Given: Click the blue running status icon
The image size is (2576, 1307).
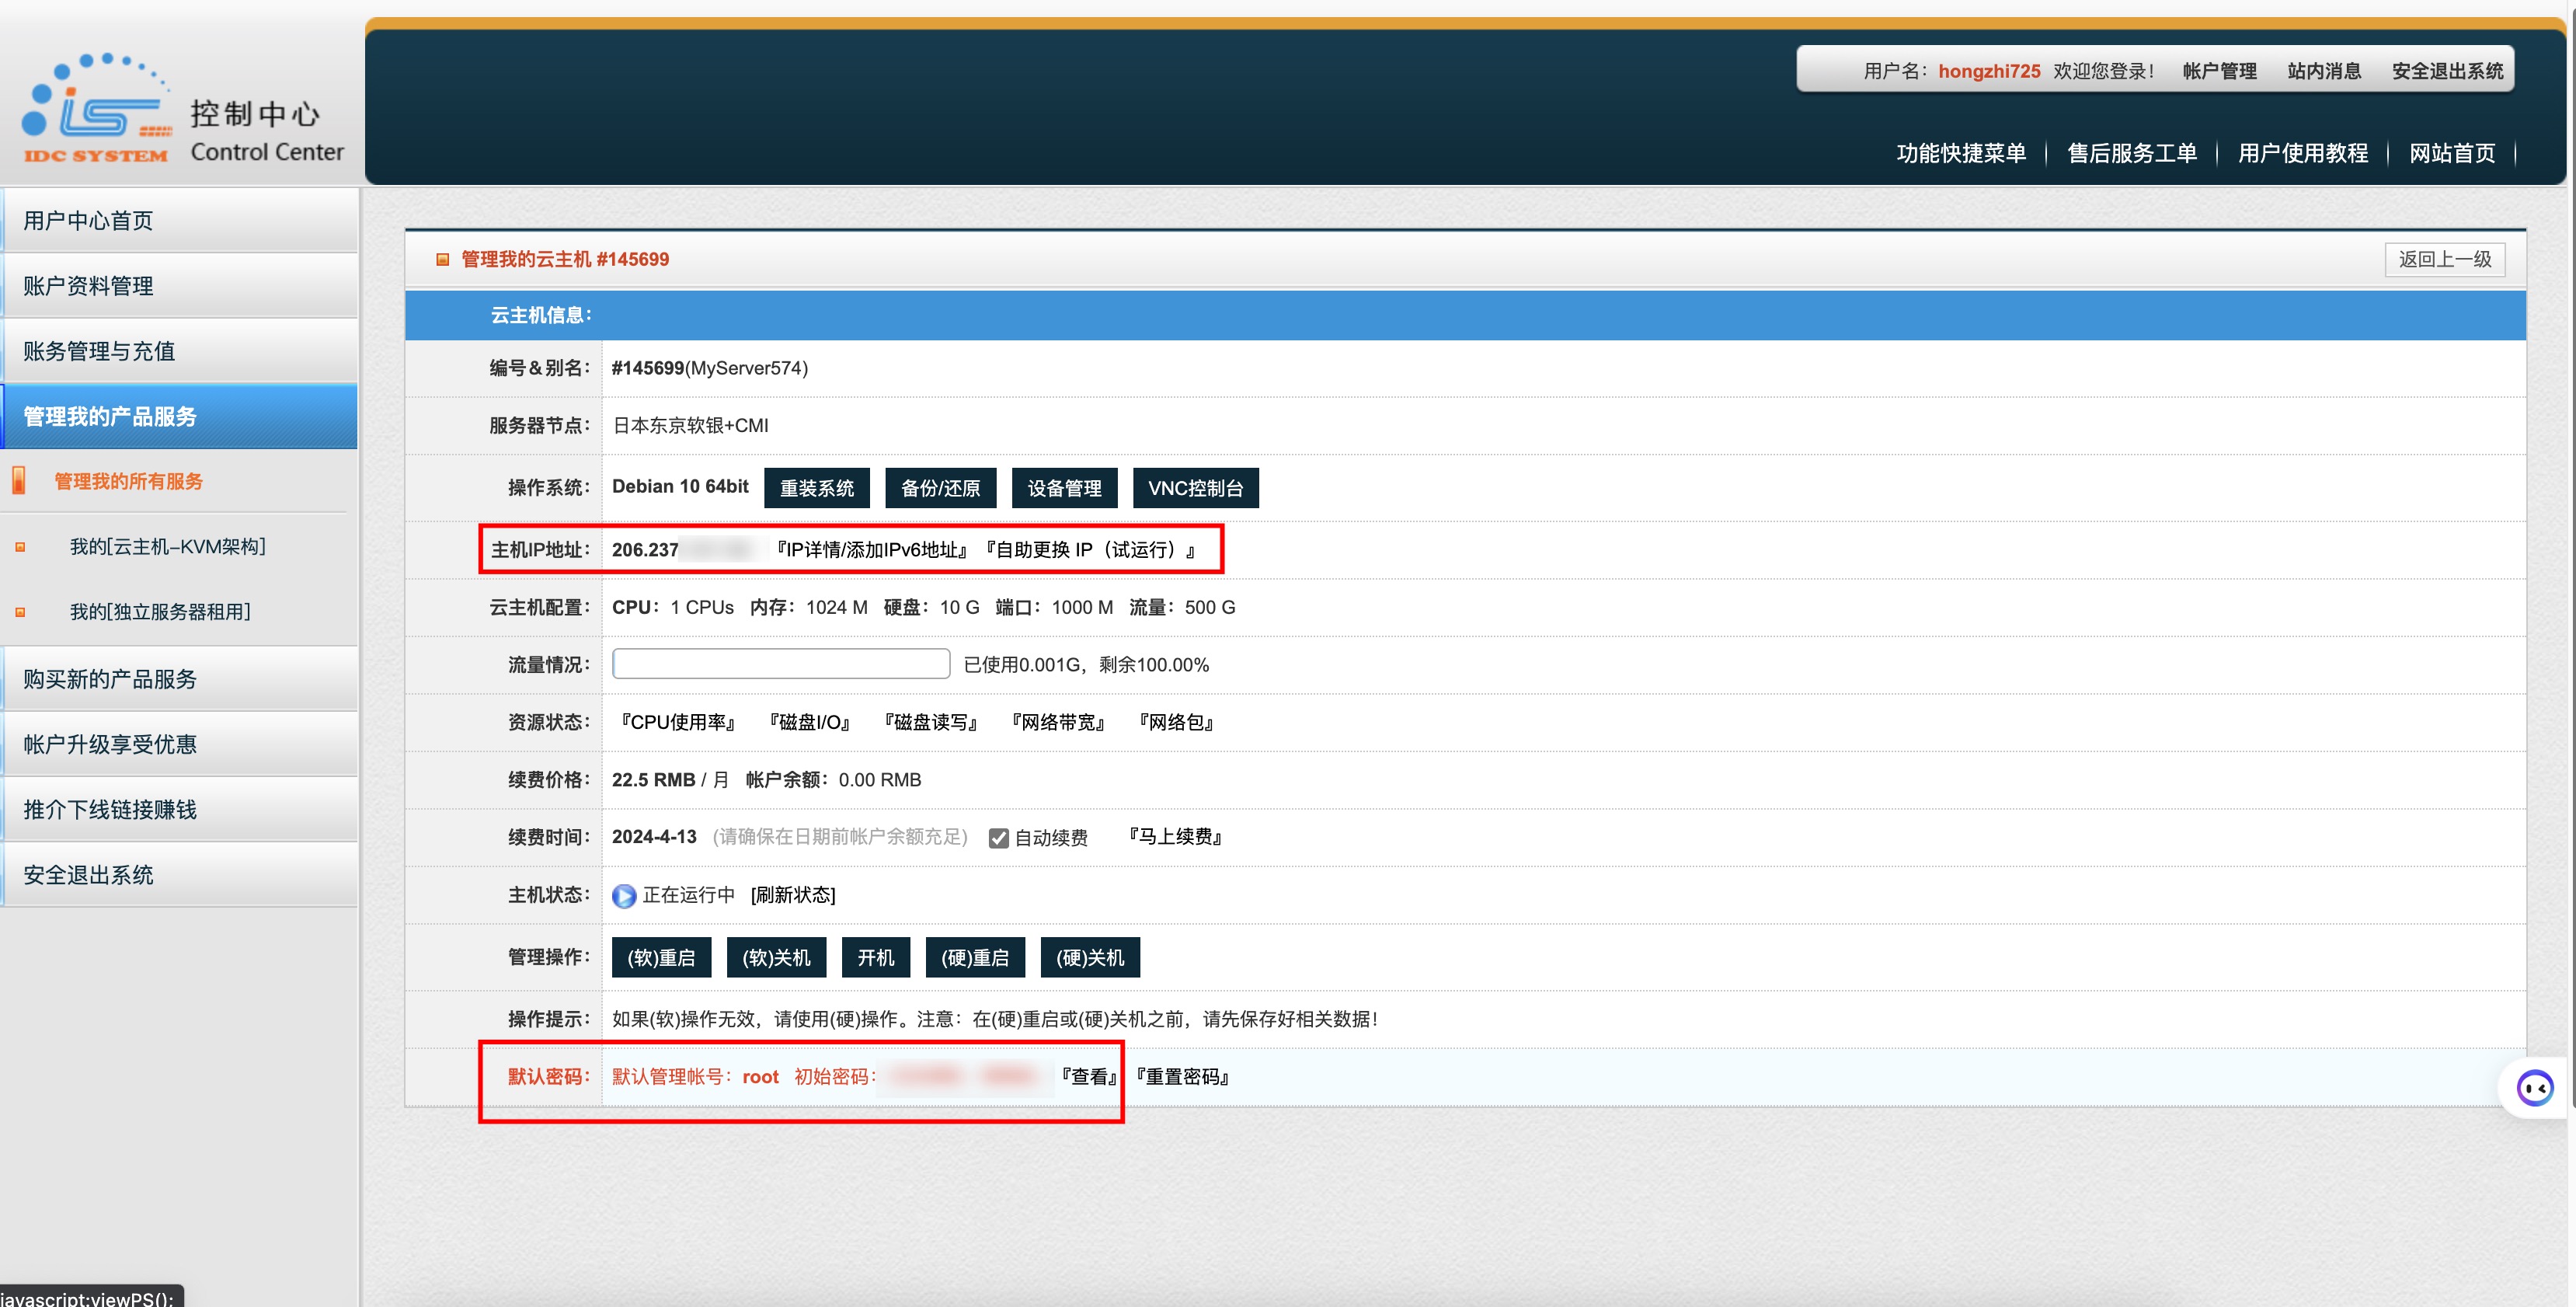Looking at the screenshot, I should [624, 896].
